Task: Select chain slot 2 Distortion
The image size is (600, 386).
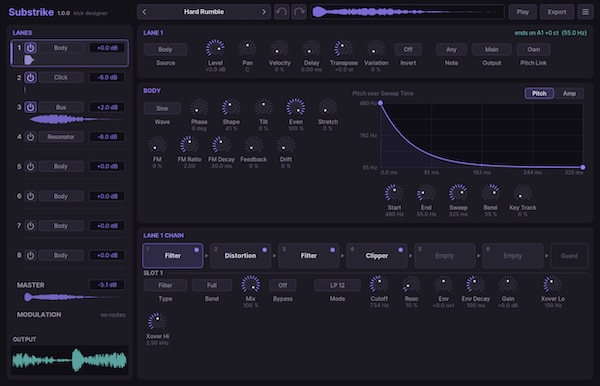Action: coord(241,256)
